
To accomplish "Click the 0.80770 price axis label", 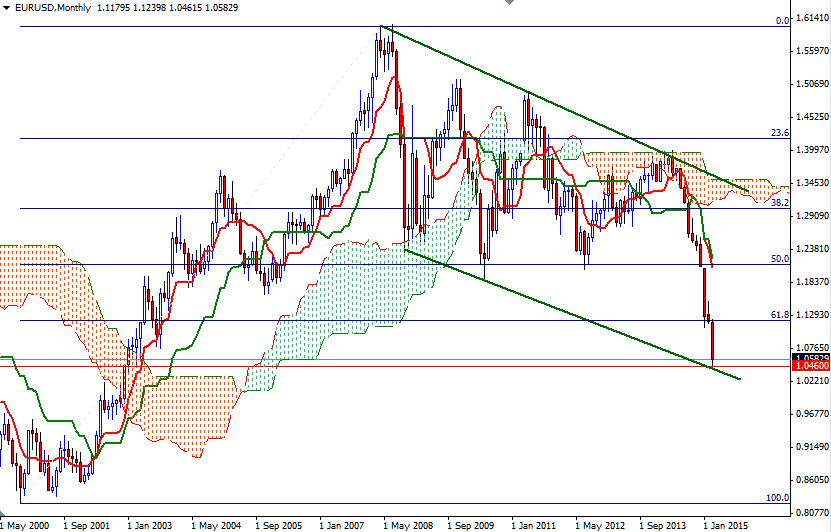I will point(812,512).
